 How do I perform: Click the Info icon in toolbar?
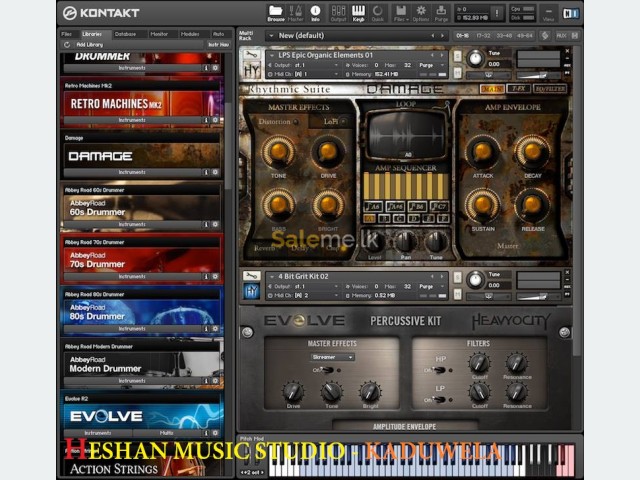click(316, 13)
